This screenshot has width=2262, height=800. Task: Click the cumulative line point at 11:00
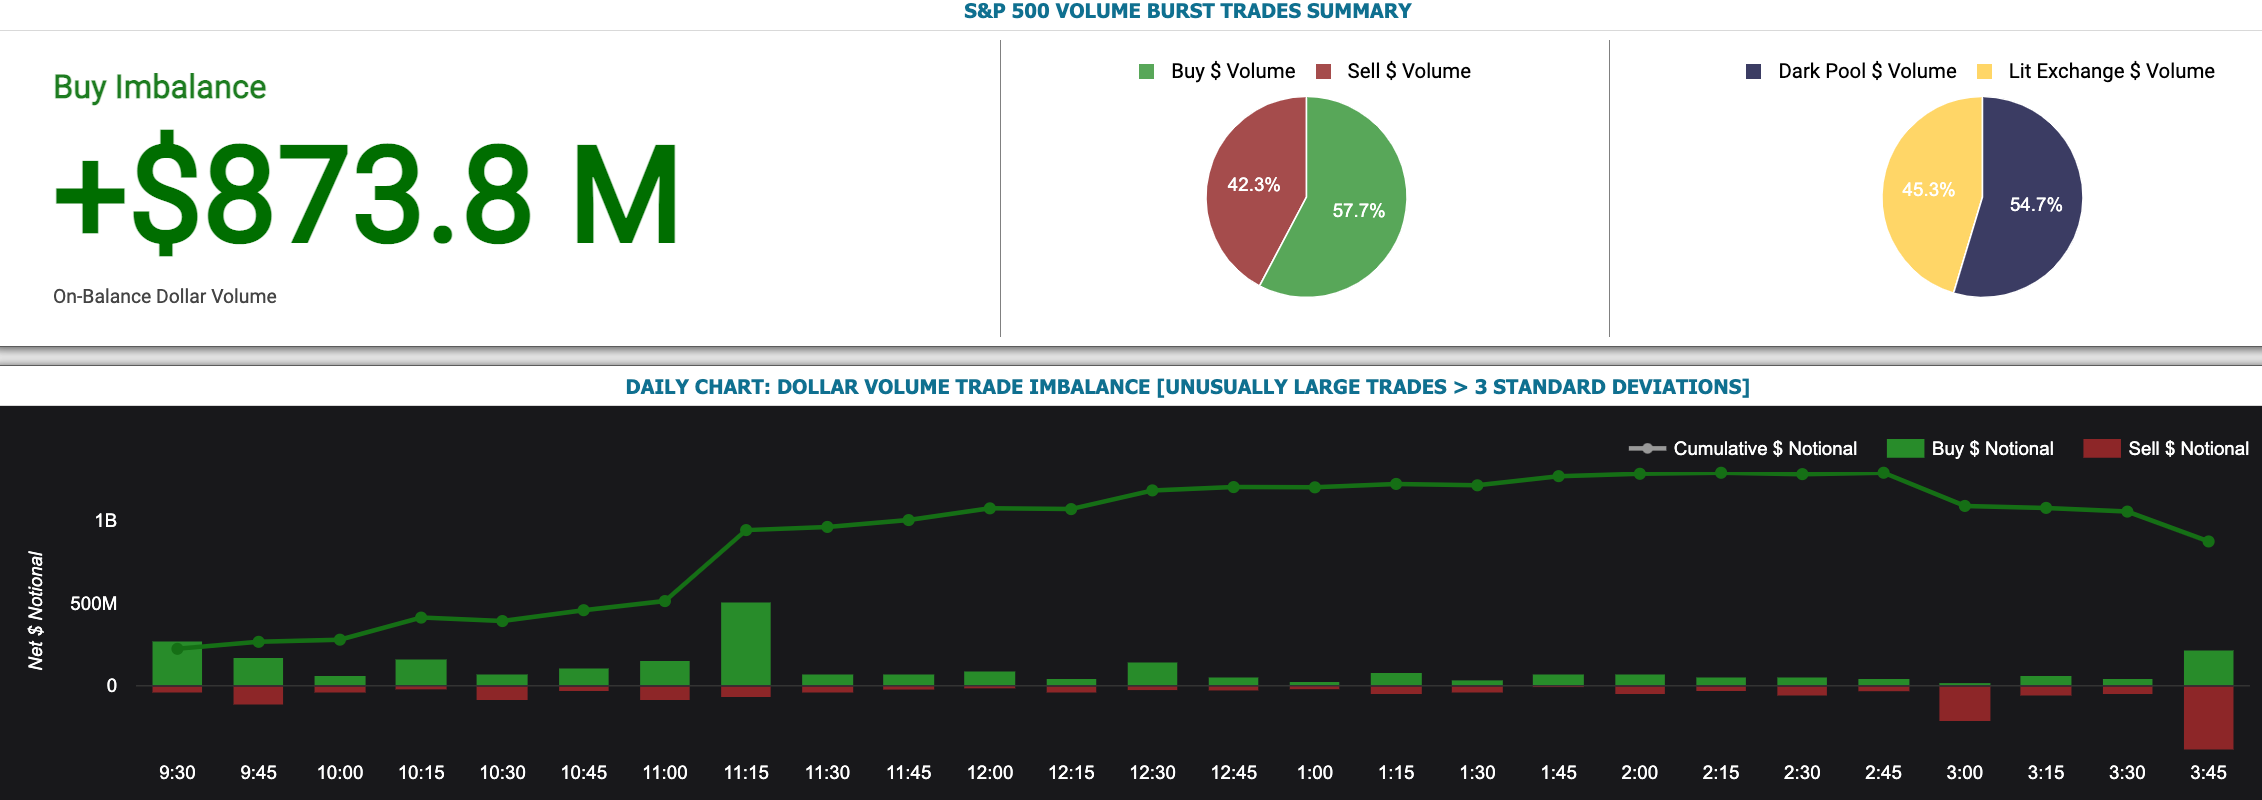pyautogui.click(x=665, y=601)
